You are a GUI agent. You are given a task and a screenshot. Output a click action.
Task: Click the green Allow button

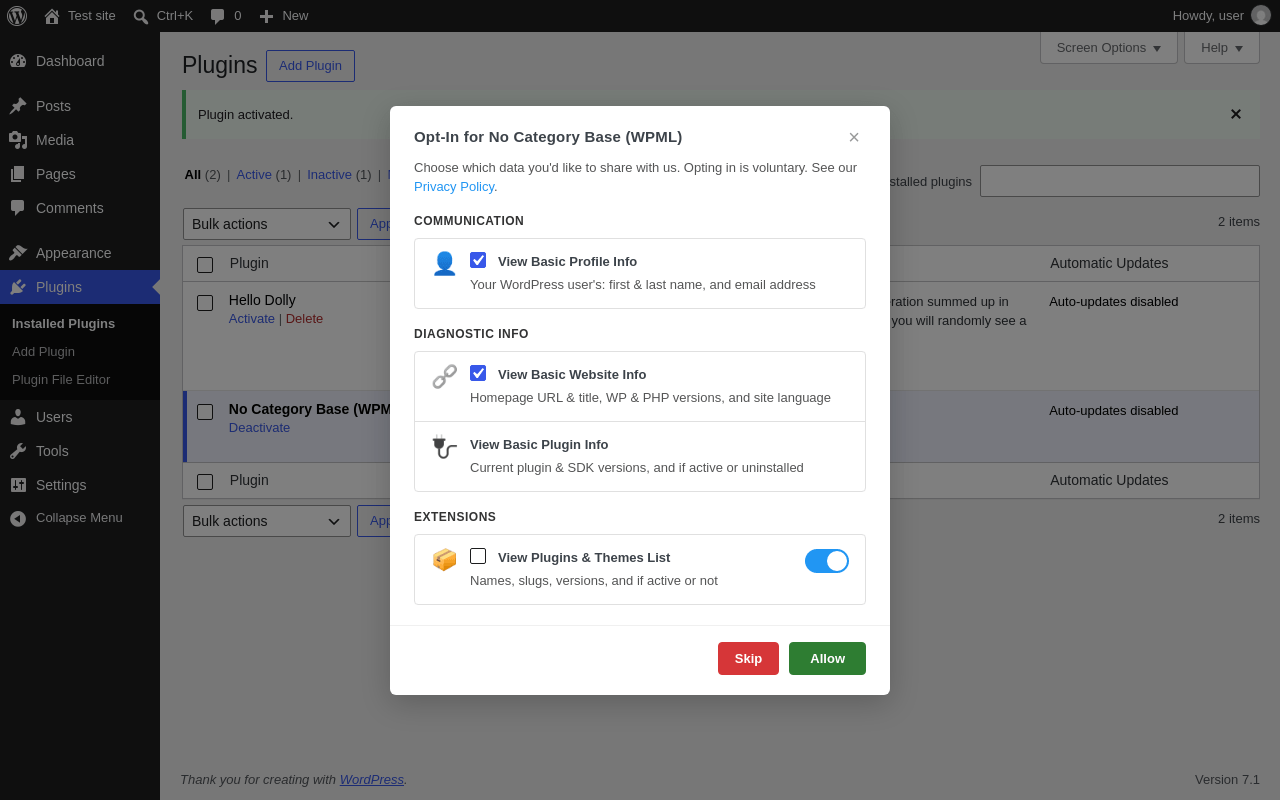coord(827,658)
